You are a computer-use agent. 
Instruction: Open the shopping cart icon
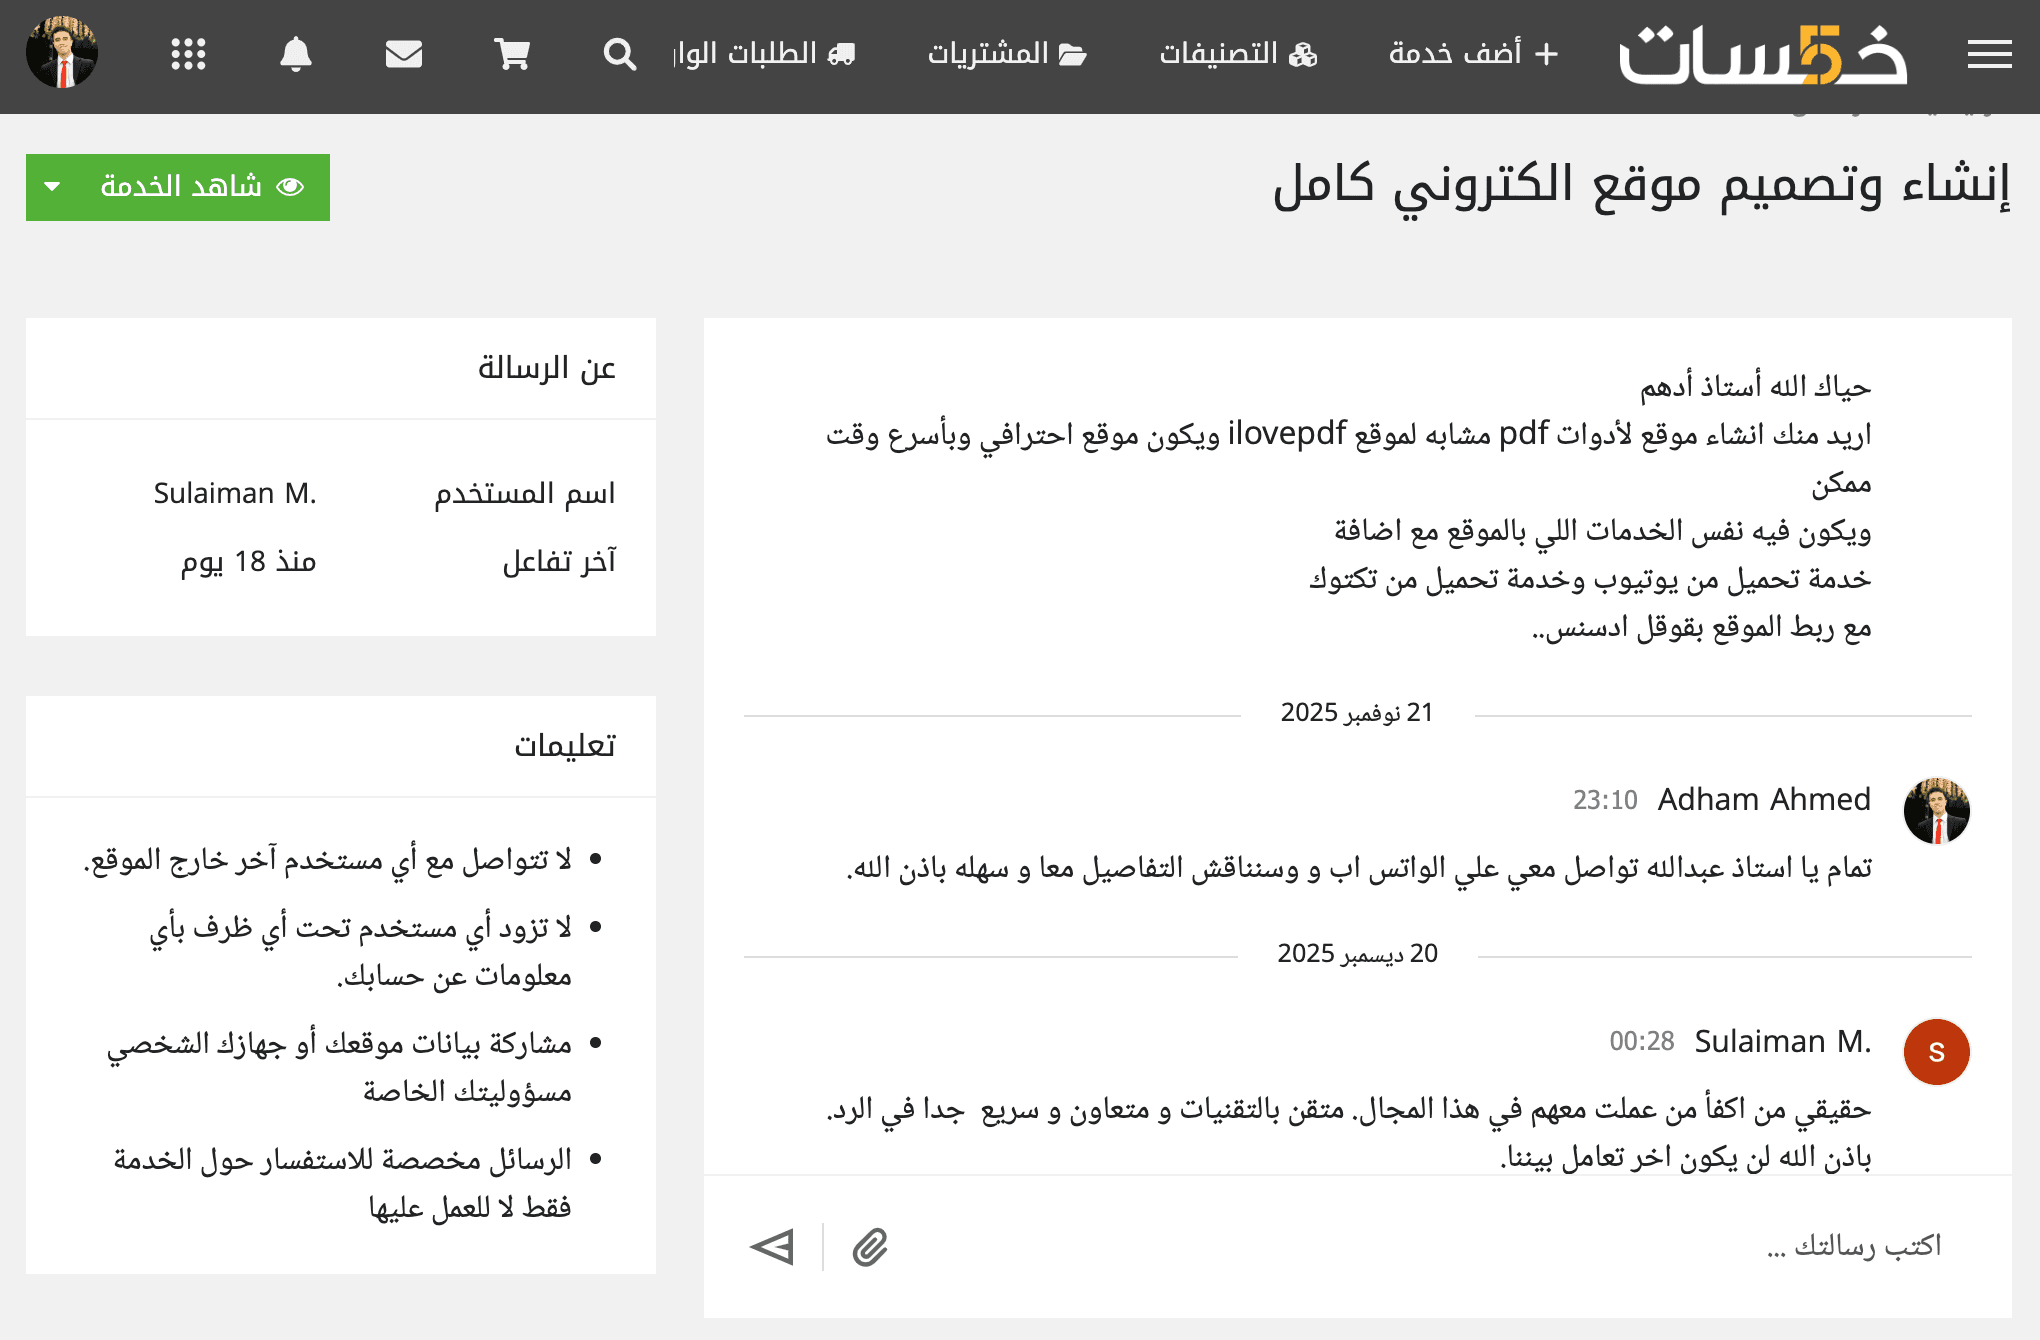[x=514, y=55]
